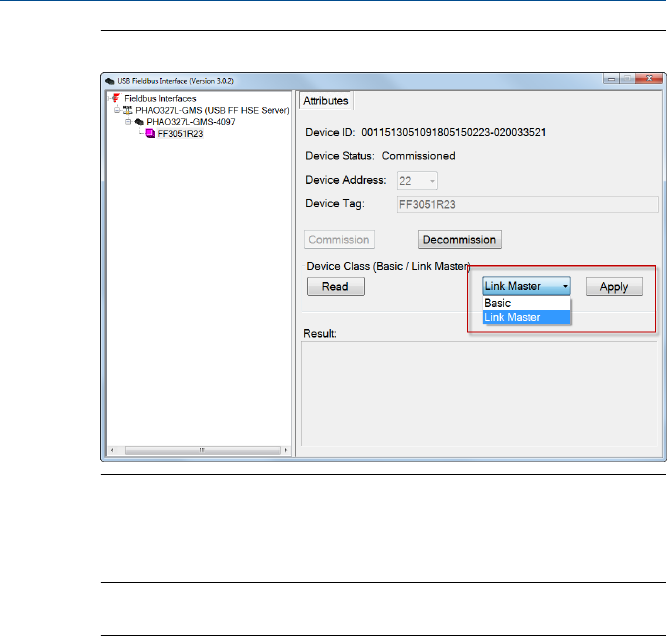Screen dimensions: 667x636
Task: Select FF3051R23 in the device tree
Action: [x=180, y=132]
